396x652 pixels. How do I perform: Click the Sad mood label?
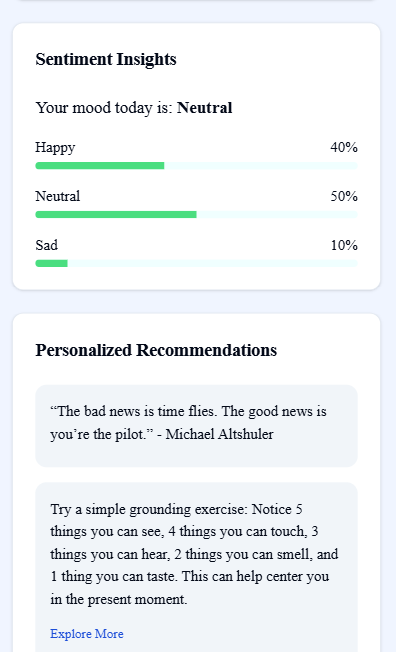47,245
